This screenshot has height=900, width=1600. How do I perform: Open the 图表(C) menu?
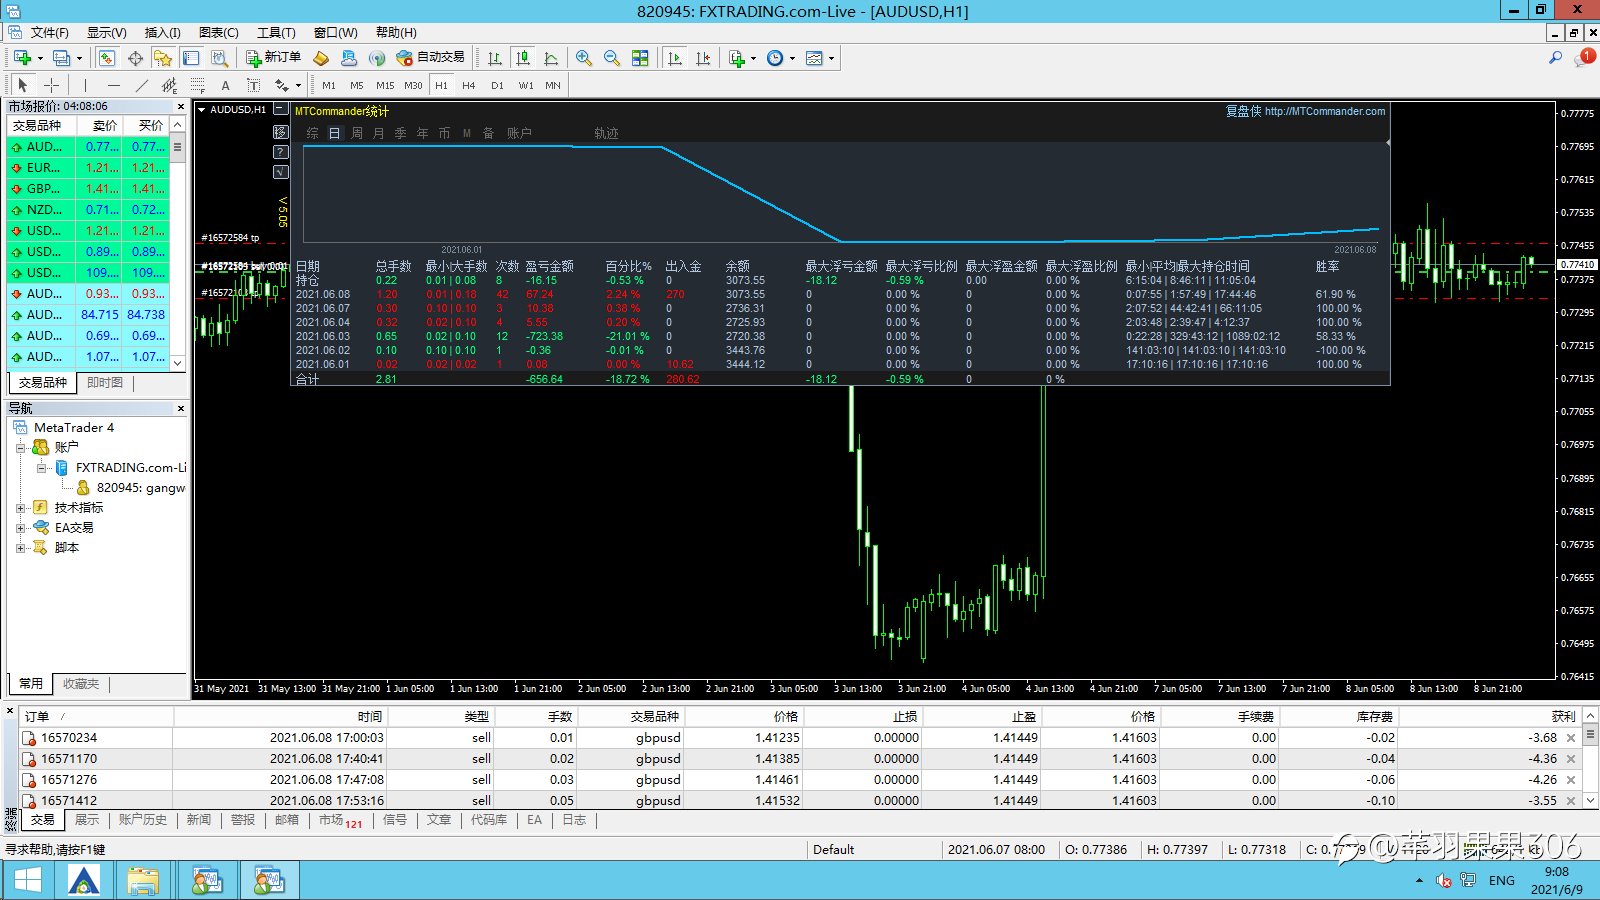coord(219,32)
